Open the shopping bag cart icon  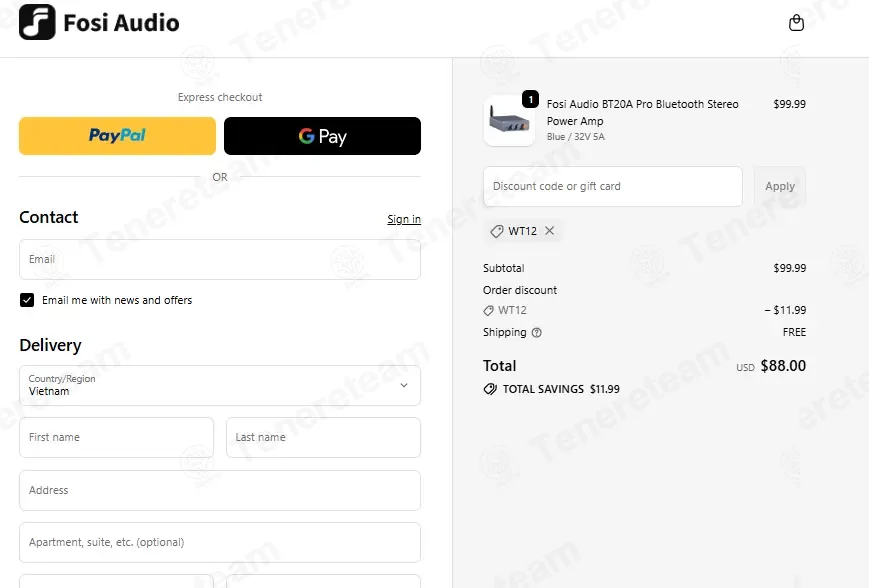tap(796, 23)
